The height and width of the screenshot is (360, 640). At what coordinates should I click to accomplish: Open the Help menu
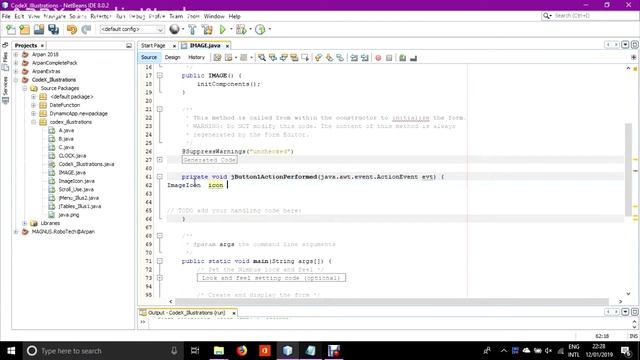pos(234,16)
